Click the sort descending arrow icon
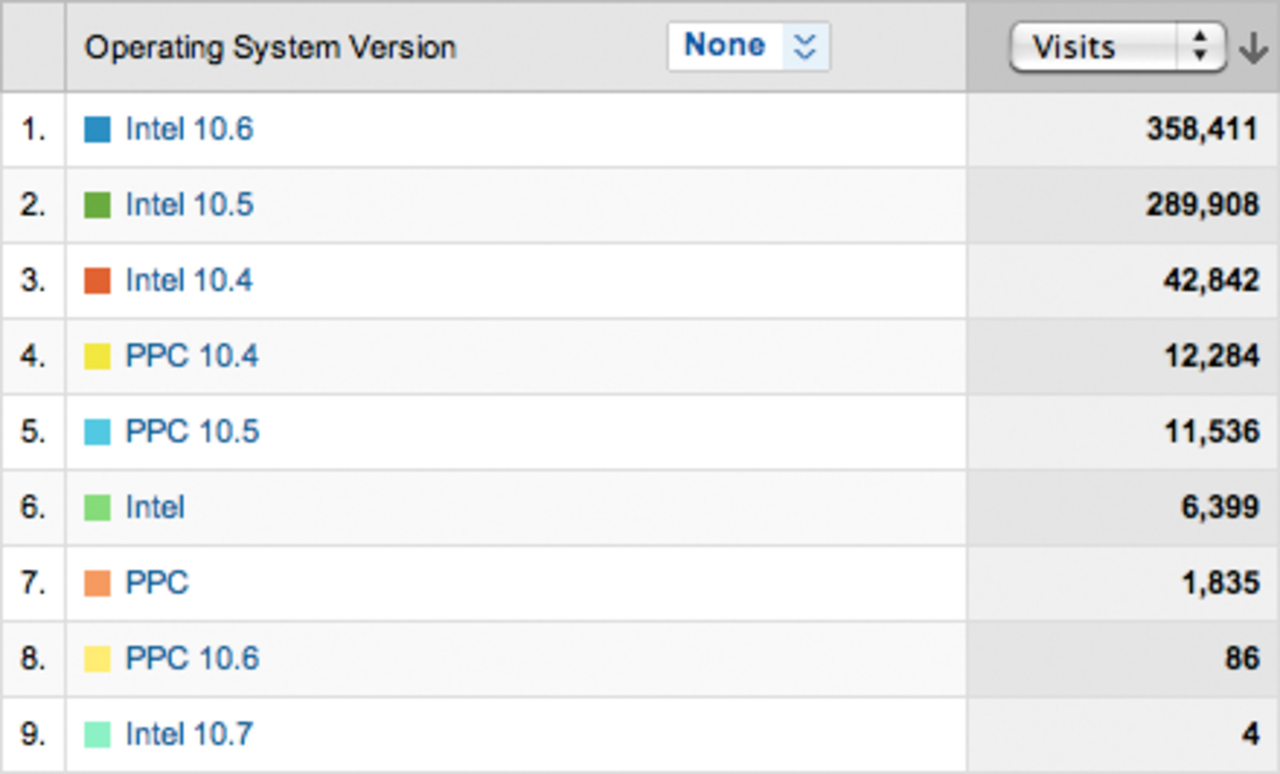This screenshot has height=774, width=1280. 1253,48
